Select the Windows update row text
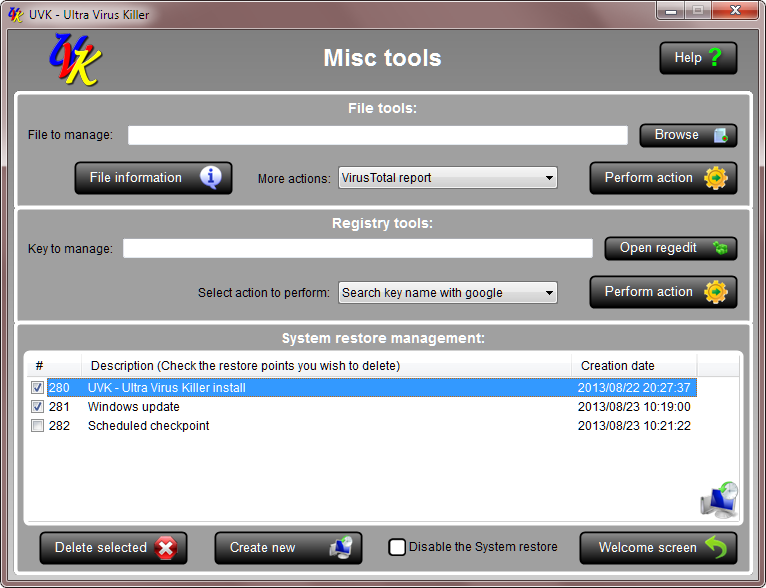 click(x=133, y=406)
